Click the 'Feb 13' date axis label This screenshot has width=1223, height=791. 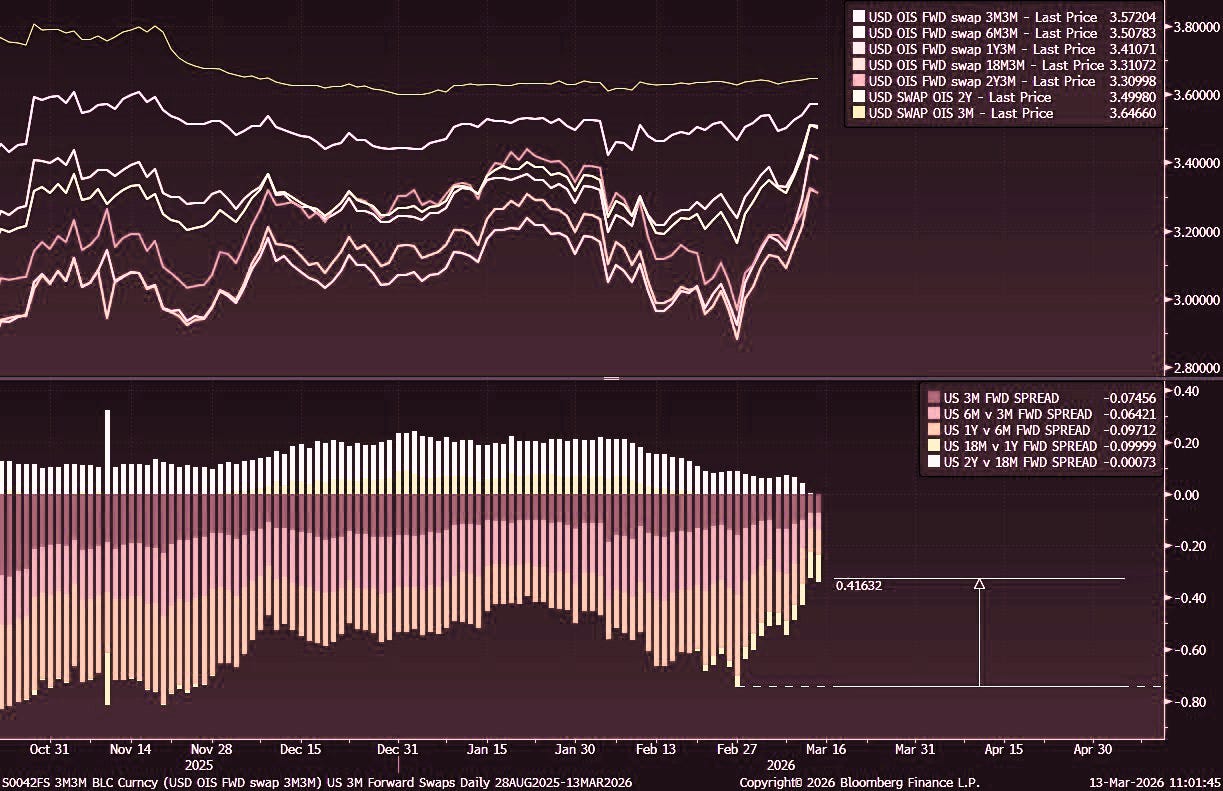(655, 748)
